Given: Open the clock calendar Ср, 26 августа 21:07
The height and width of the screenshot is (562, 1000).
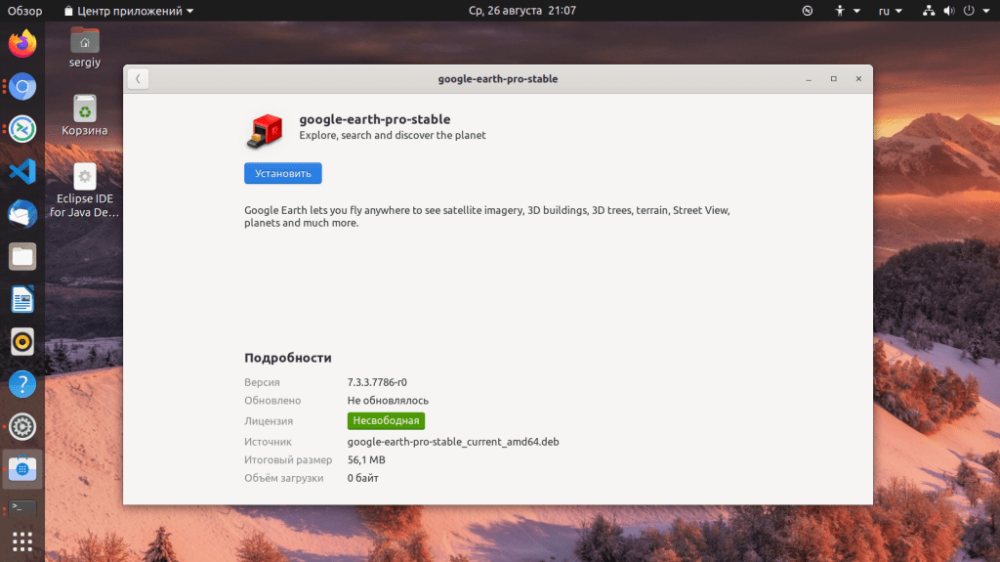Looking at the screenshot, I should click(522, 11).
